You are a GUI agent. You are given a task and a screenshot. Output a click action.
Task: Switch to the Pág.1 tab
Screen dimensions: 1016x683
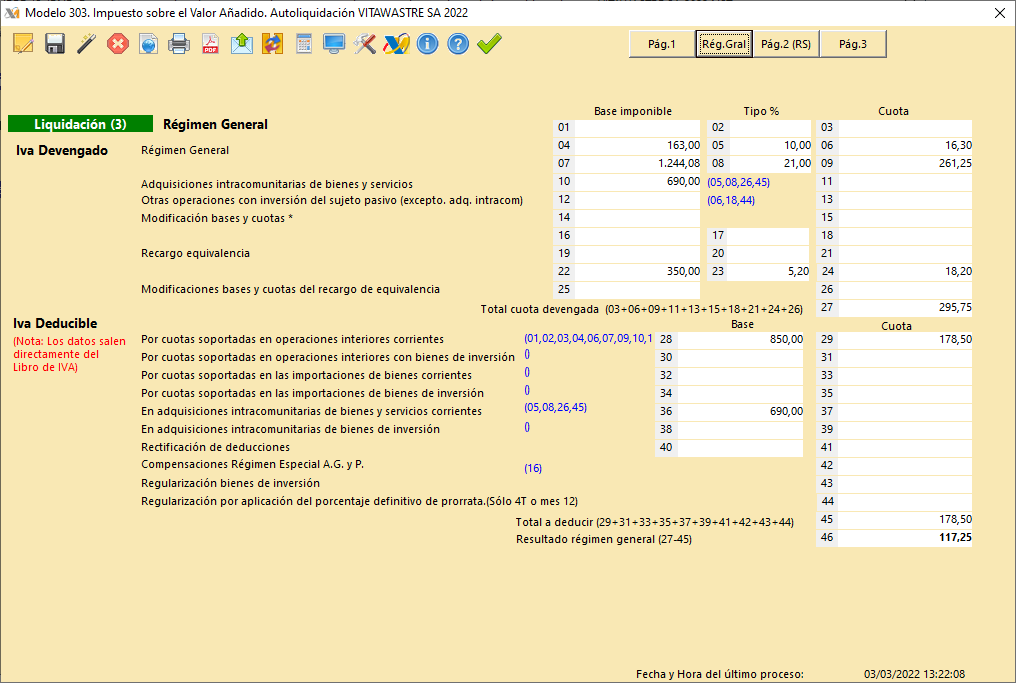click(x=662, y=44)
